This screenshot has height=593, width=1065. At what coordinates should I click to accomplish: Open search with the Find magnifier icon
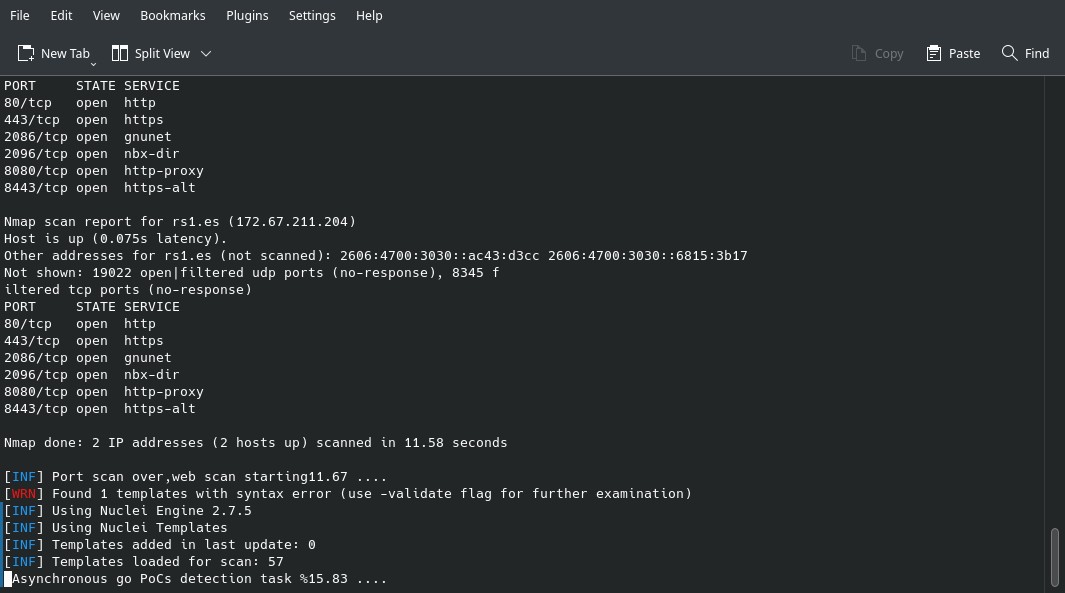(1009, 53)
